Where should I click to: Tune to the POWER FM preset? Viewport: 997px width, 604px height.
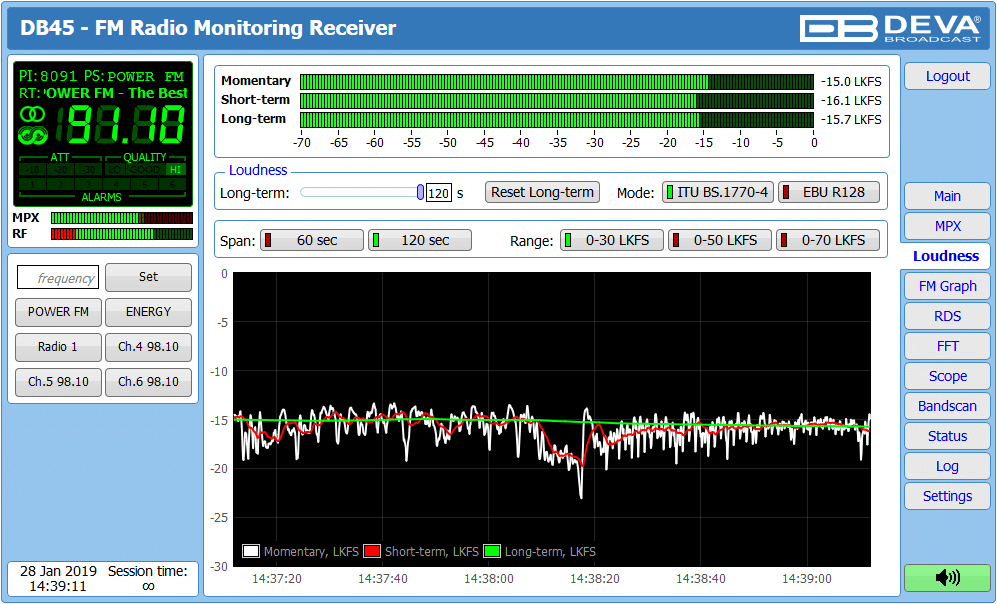click(x=58, y=312)
